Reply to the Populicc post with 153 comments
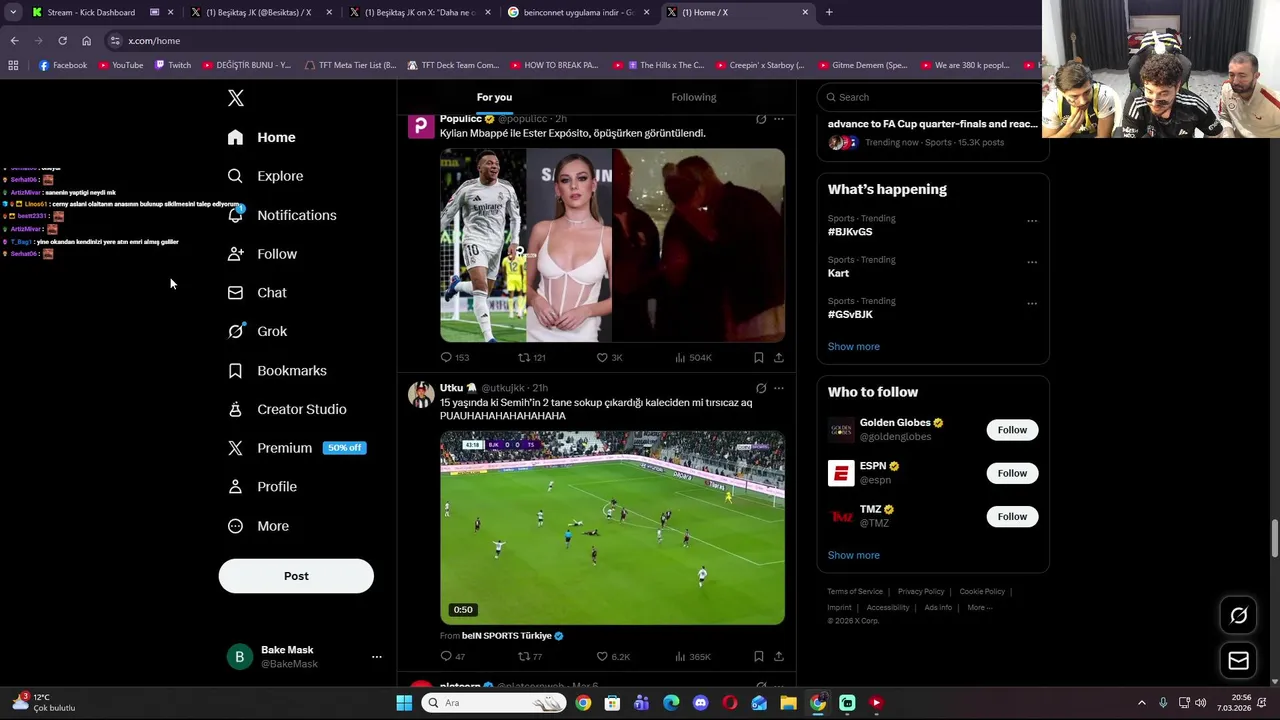This screenshot has width=1280, height=720. pos(455,357)
